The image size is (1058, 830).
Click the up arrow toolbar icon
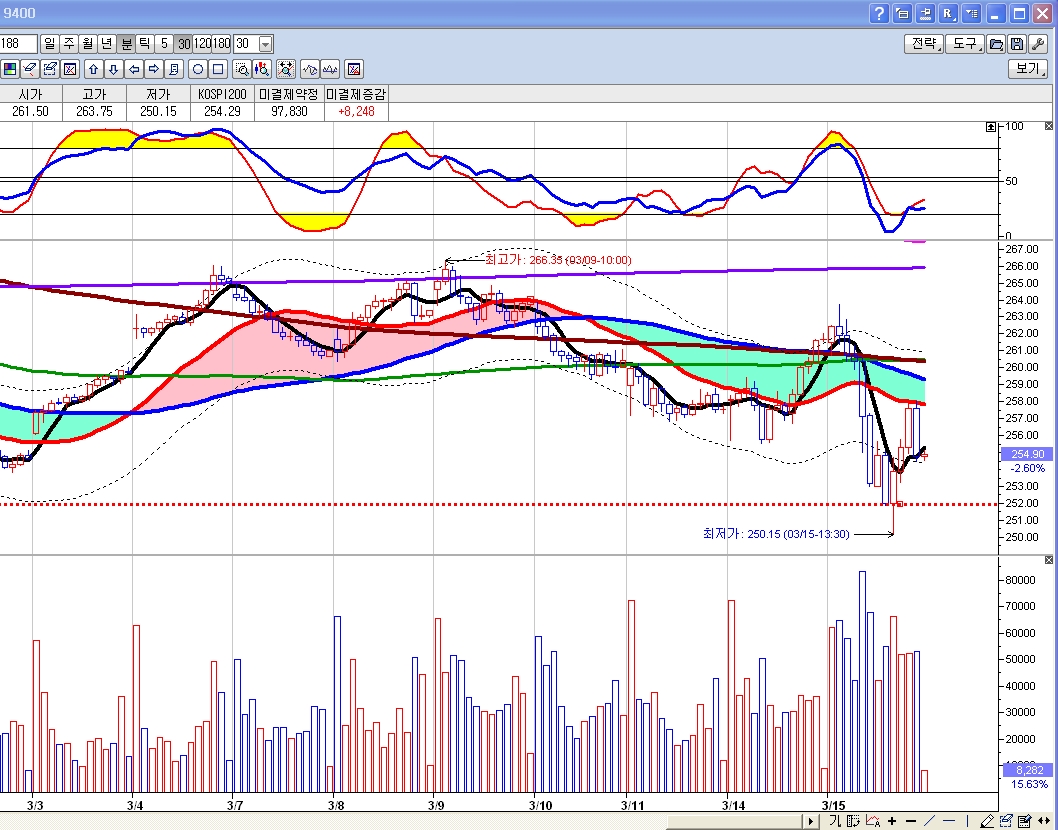93,69
